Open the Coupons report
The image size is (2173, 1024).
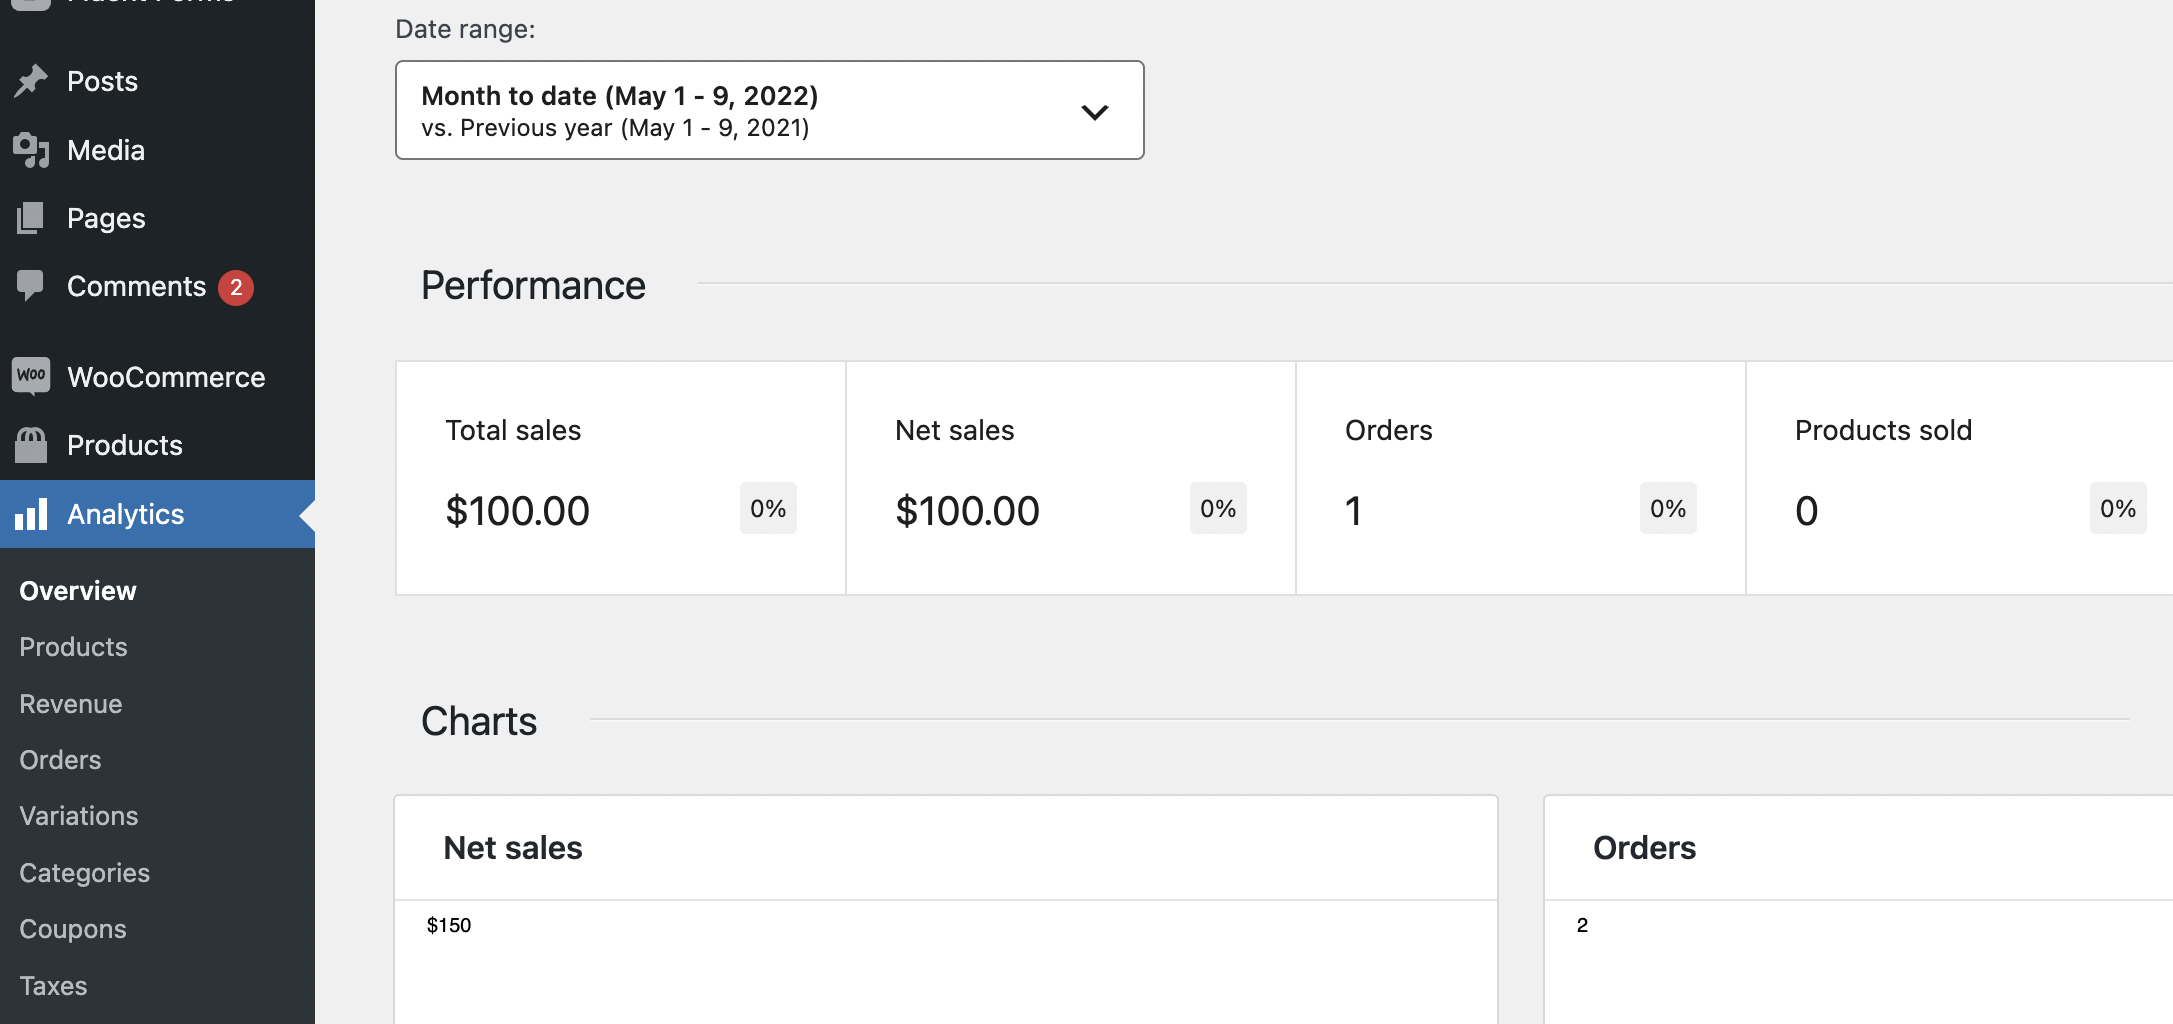pyautogui.click(x=72, y=929)
